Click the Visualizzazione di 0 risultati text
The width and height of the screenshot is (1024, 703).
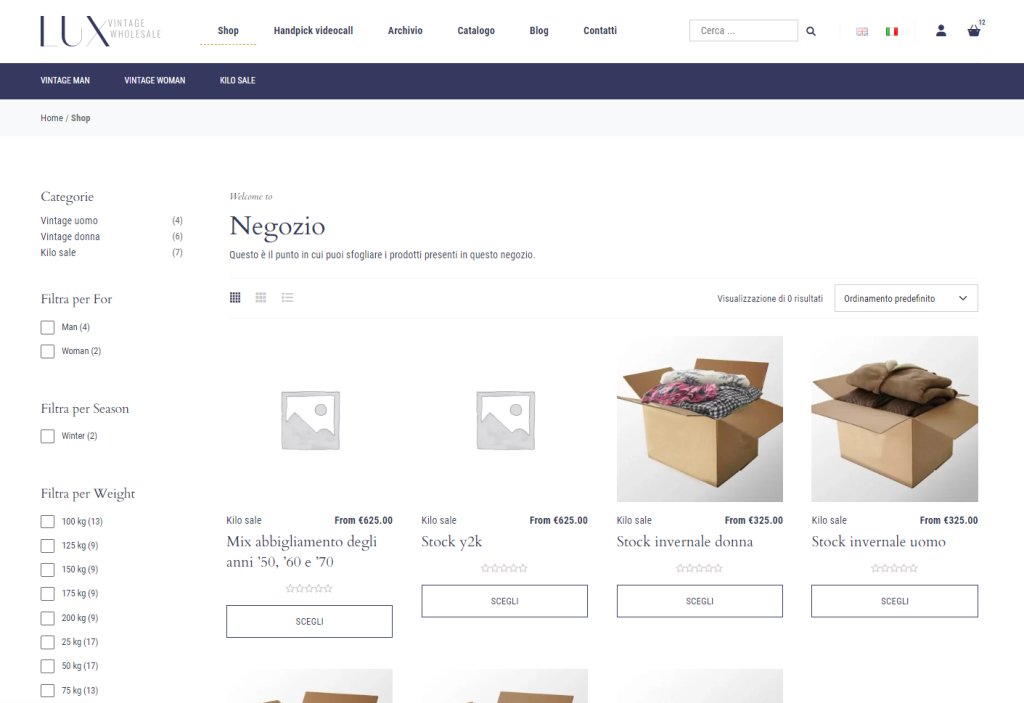770,299
